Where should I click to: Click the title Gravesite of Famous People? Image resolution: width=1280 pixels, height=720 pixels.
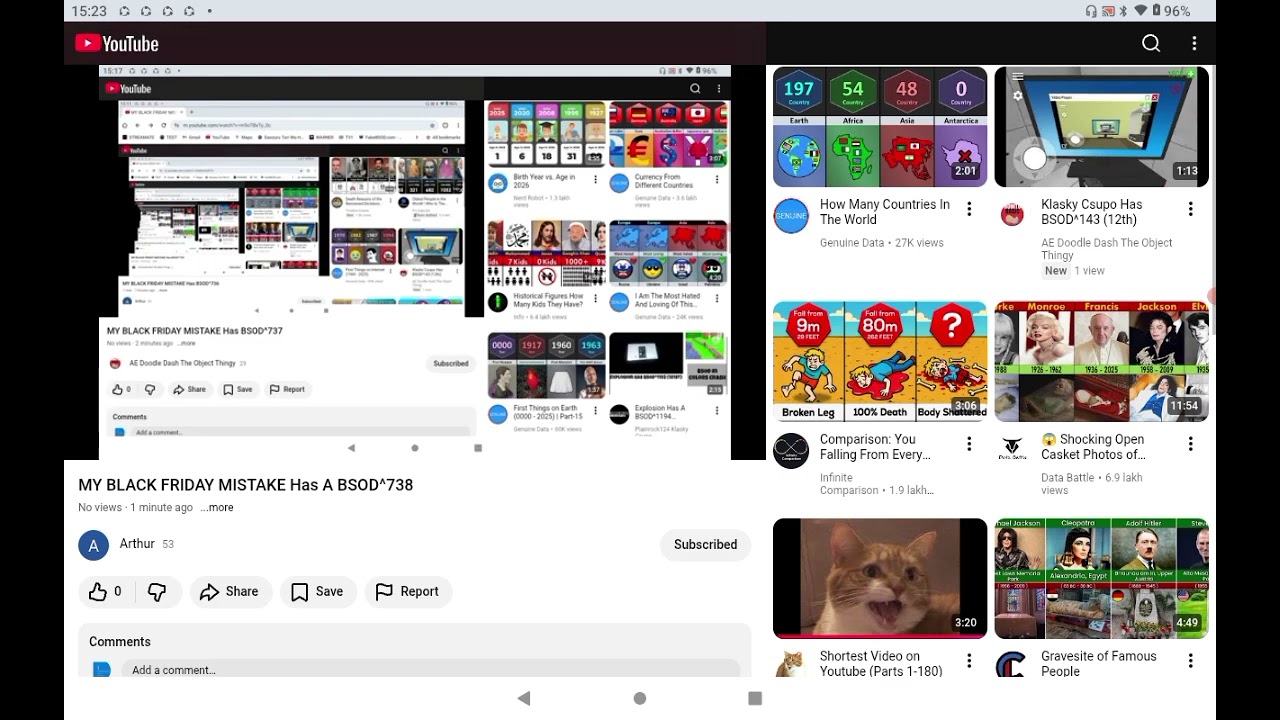1099,664
